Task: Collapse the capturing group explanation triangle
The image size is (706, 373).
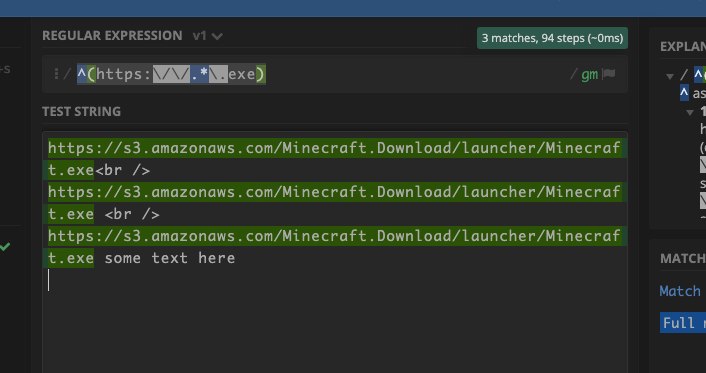Action: pos(690,112)
